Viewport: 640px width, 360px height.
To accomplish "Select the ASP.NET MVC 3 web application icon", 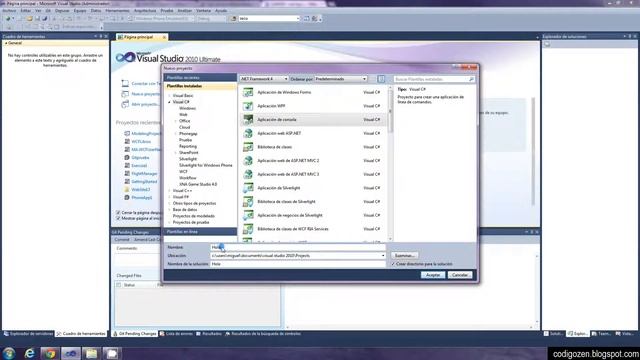I will (x=248, y=174).
